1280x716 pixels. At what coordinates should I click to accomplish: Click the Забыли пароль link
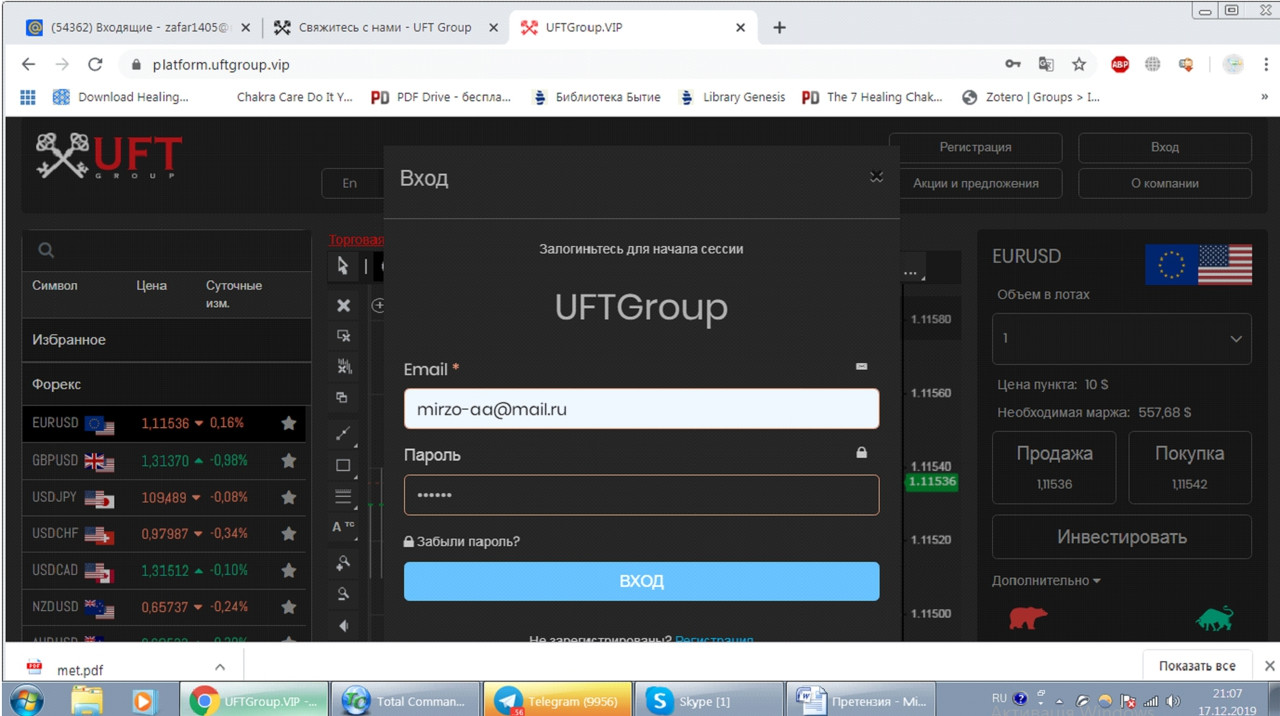click(462, 542)
